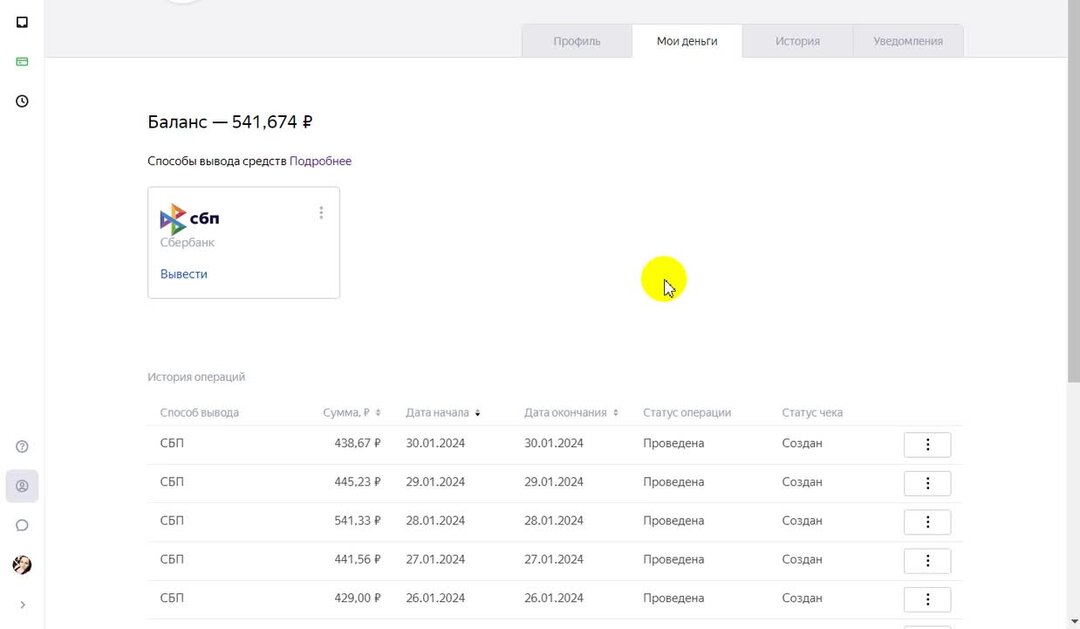1080x629 pixels.
Task: Sort by Дата начала column
Action: (x=443, y=412)
